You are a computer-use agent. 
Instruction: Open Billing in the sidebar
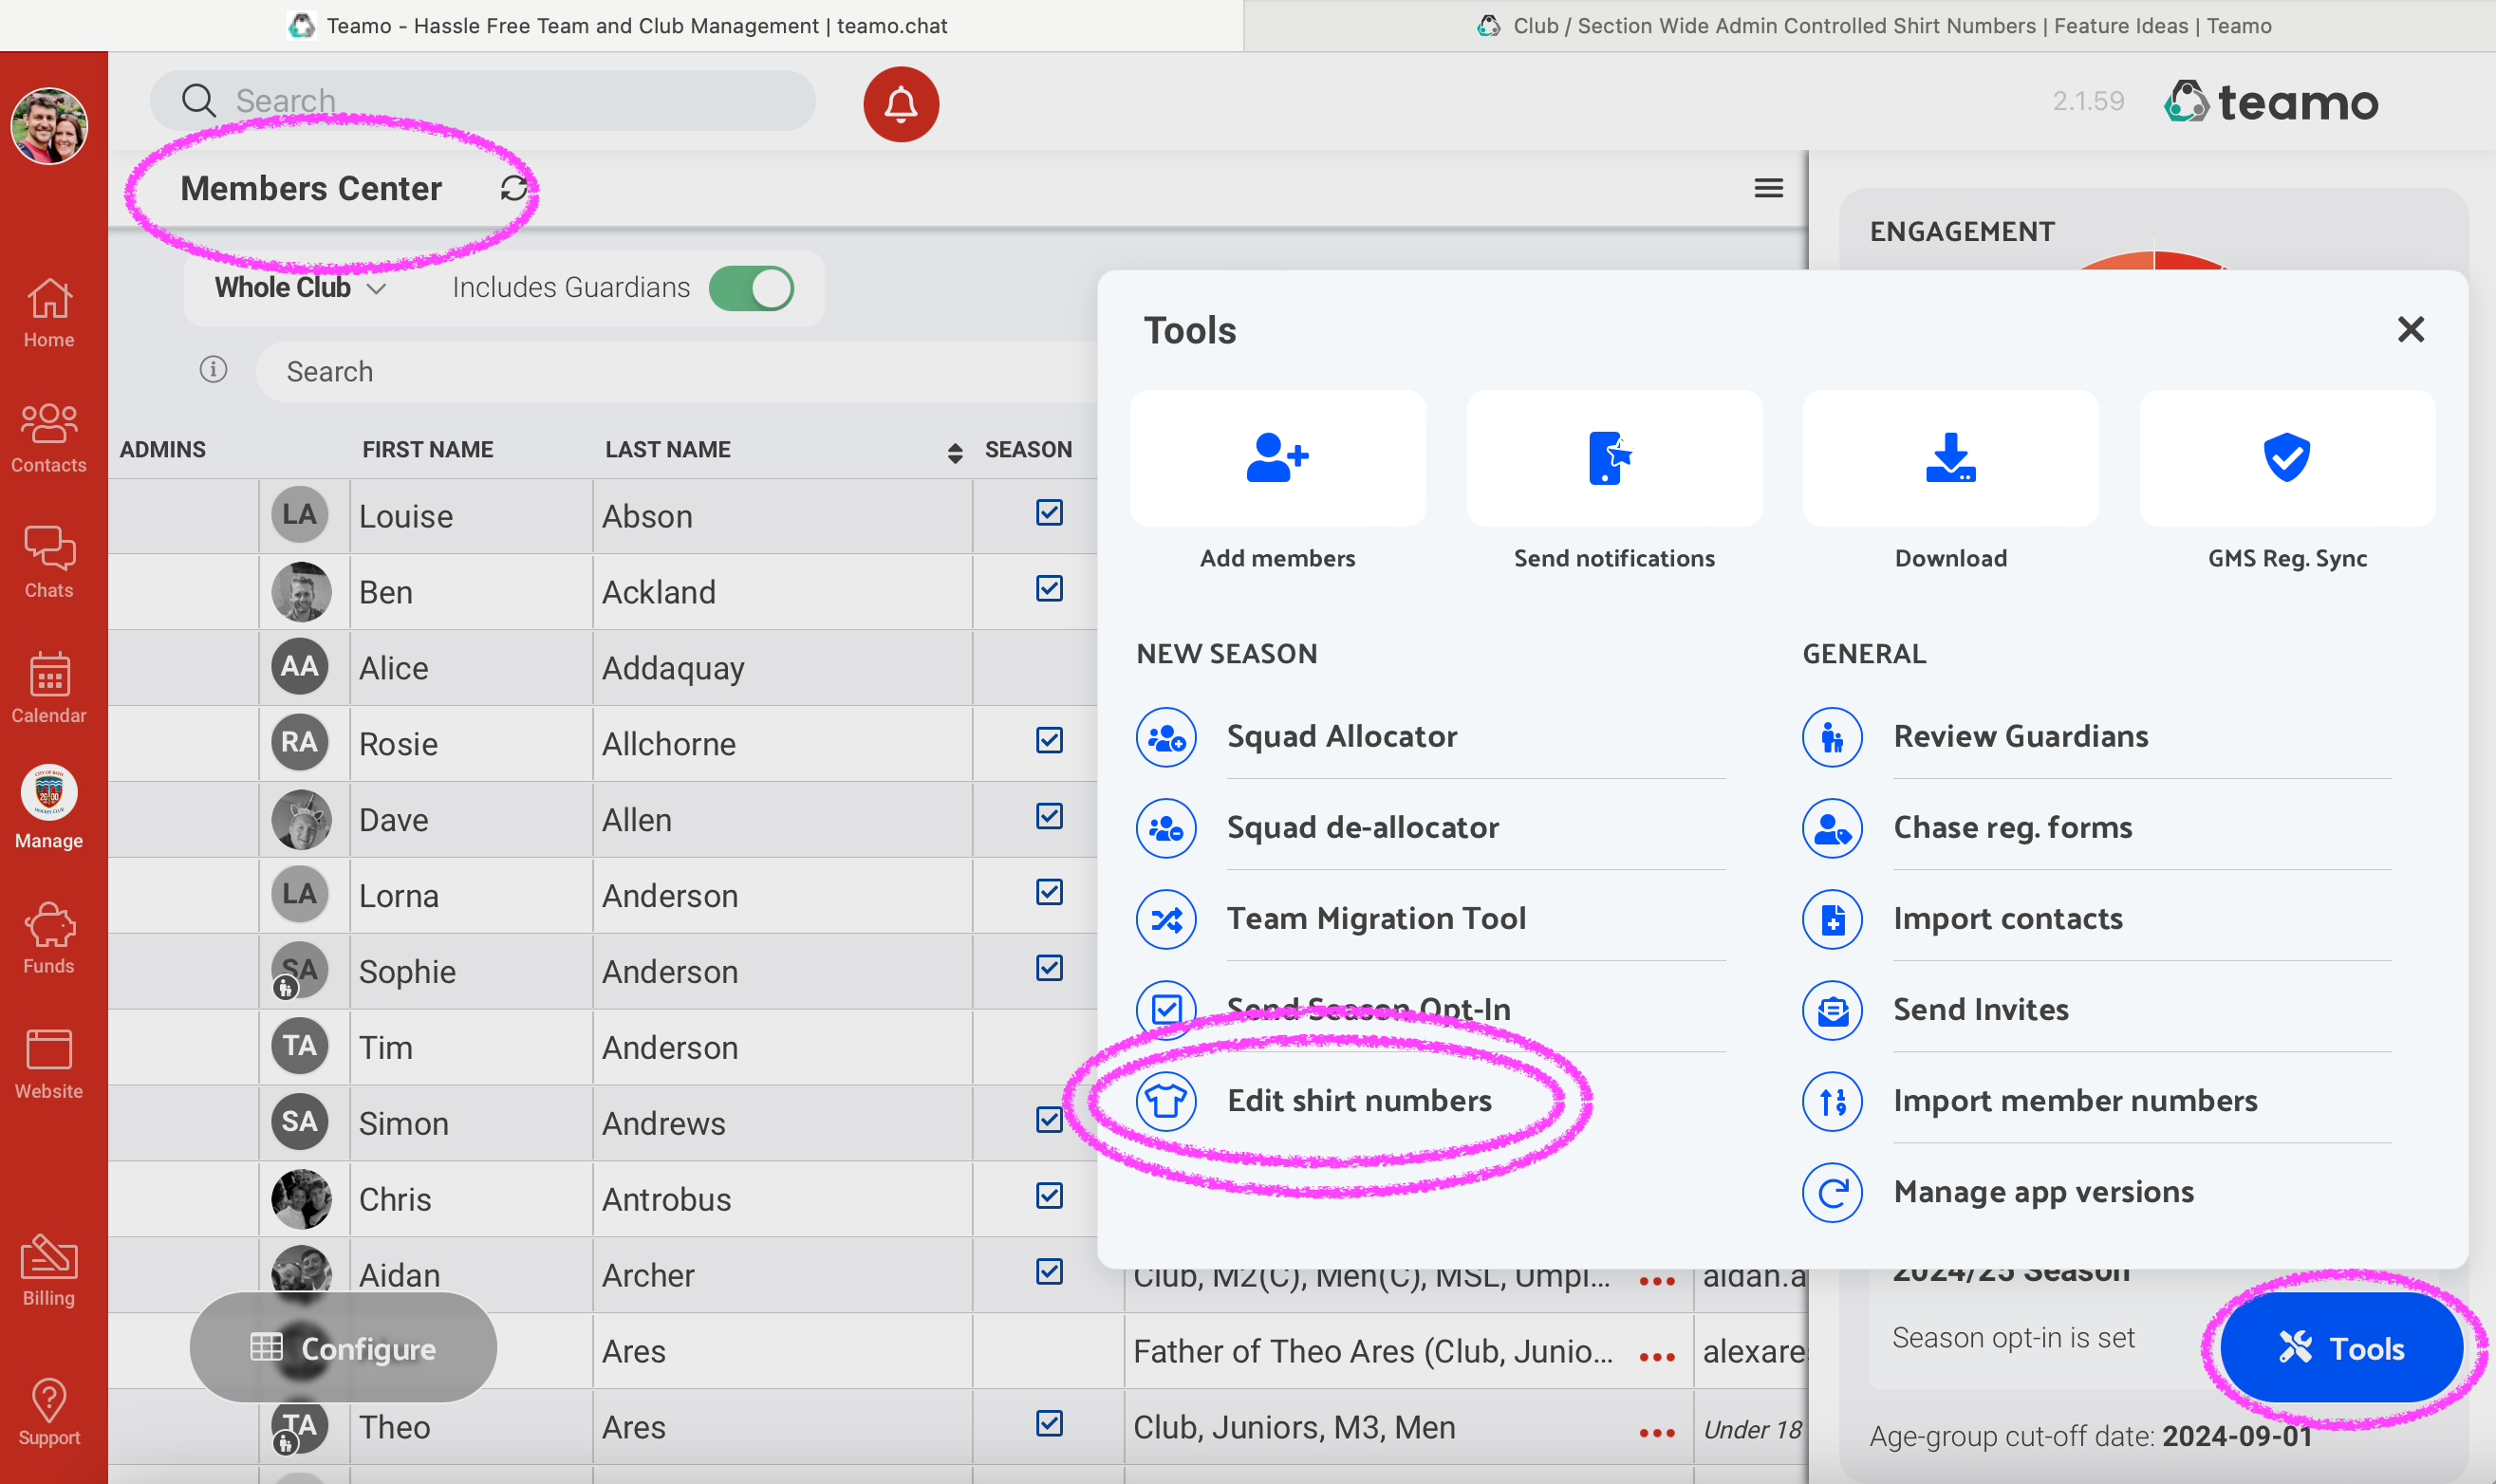pyautogui.click(x=49, y=1271)
